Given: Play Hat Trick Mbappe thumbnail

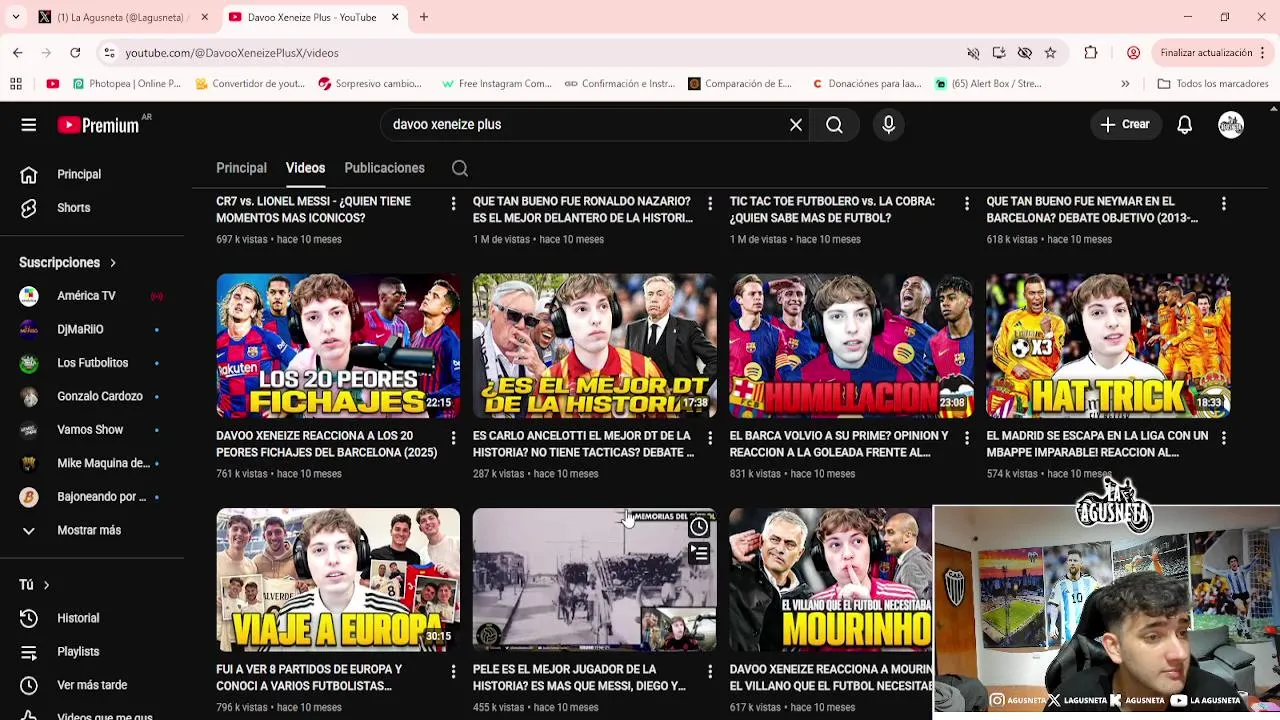Looking at the screenshot, I should coord(1108,345).
